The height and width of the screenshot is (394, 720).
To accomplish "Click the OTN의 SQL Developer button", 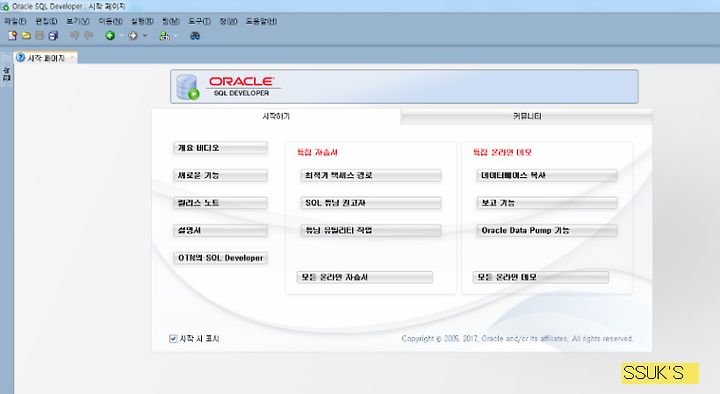I will tap(220, 258).
